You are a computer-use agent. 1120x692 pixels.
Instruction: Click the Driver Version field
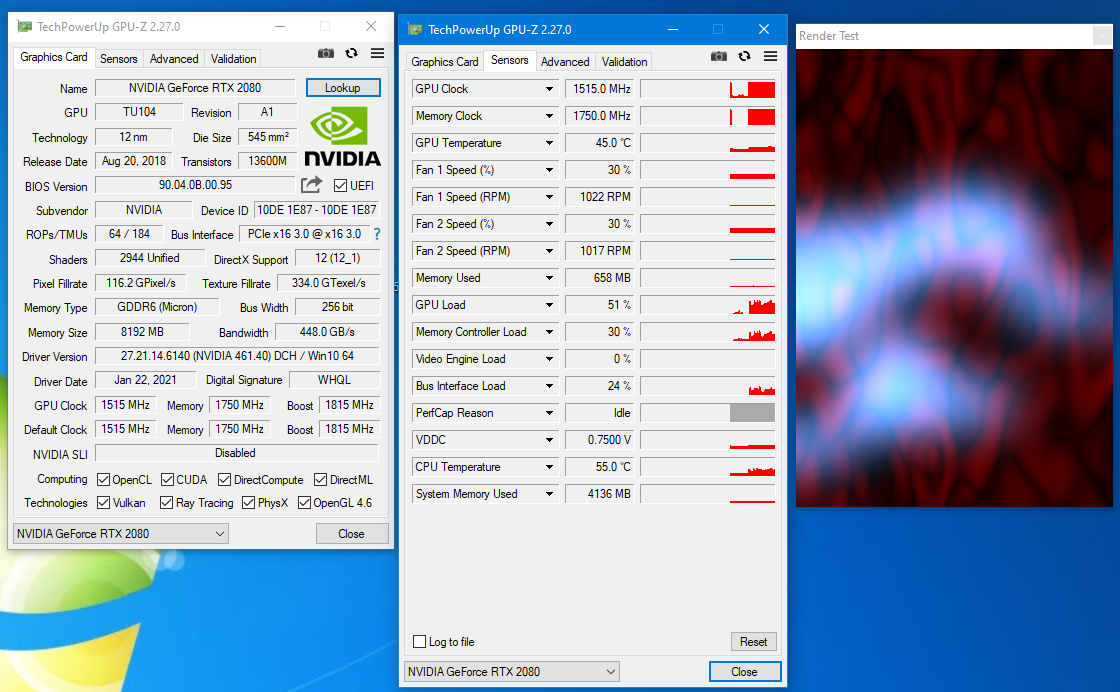pyautogui.click(x=237, y=356)
